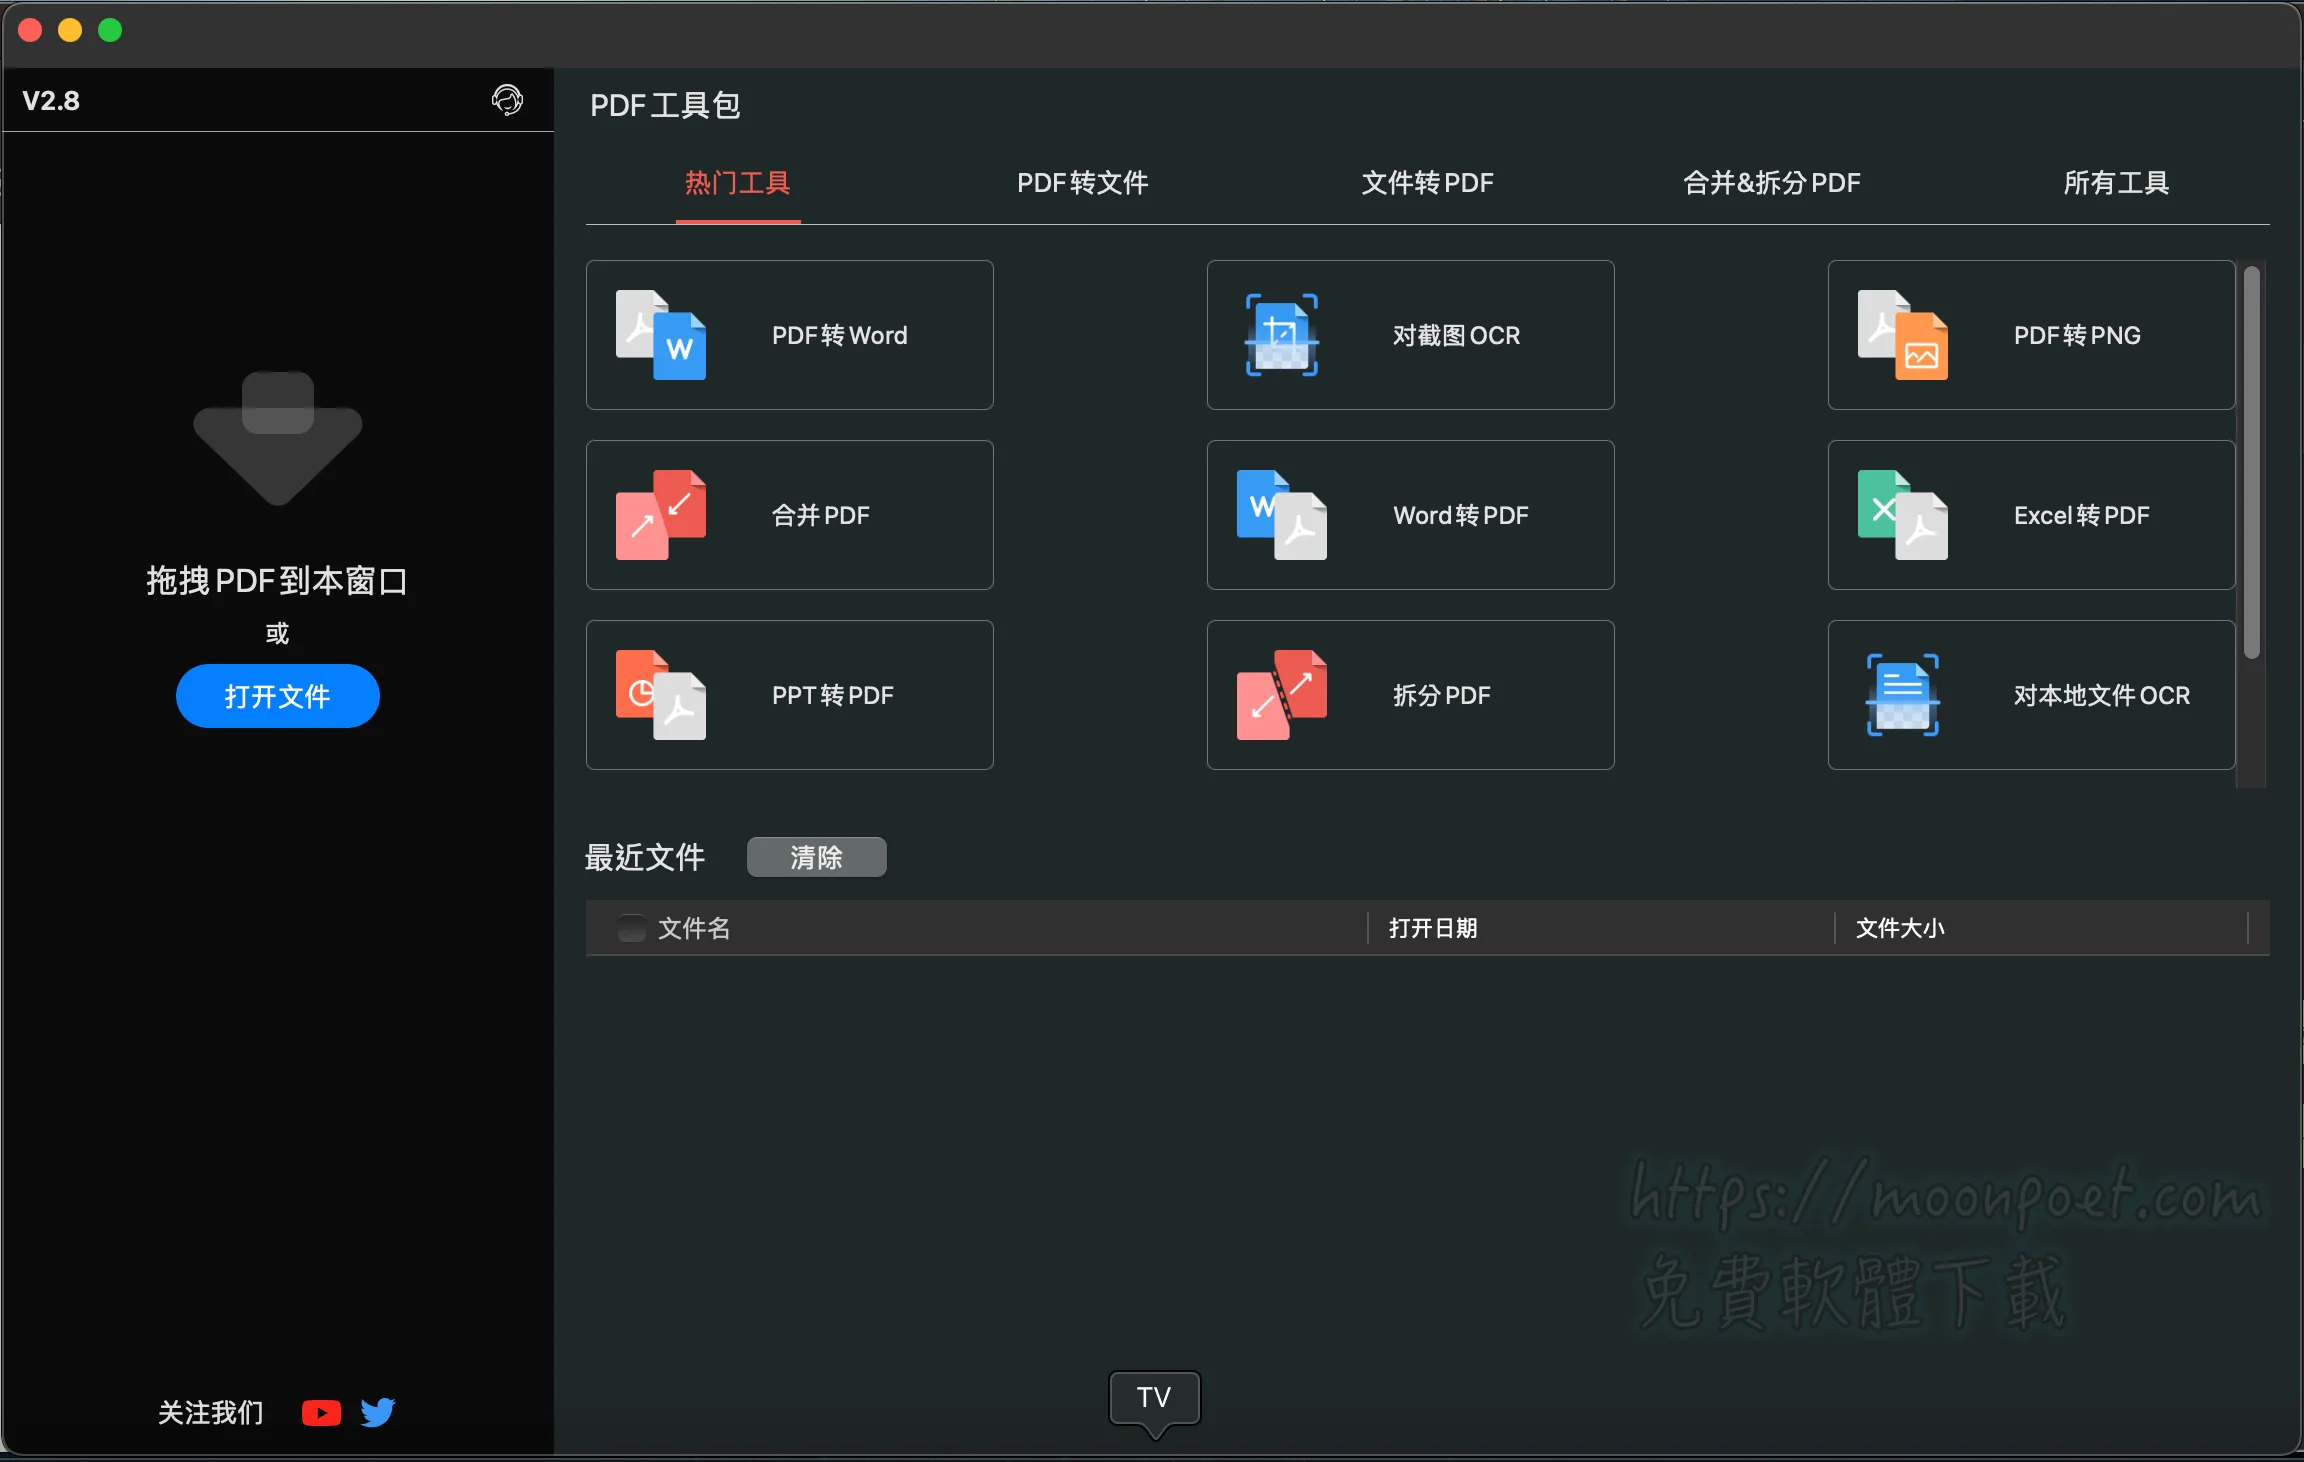Visit the YouTube channel icon

click(x=321, y=1412)
